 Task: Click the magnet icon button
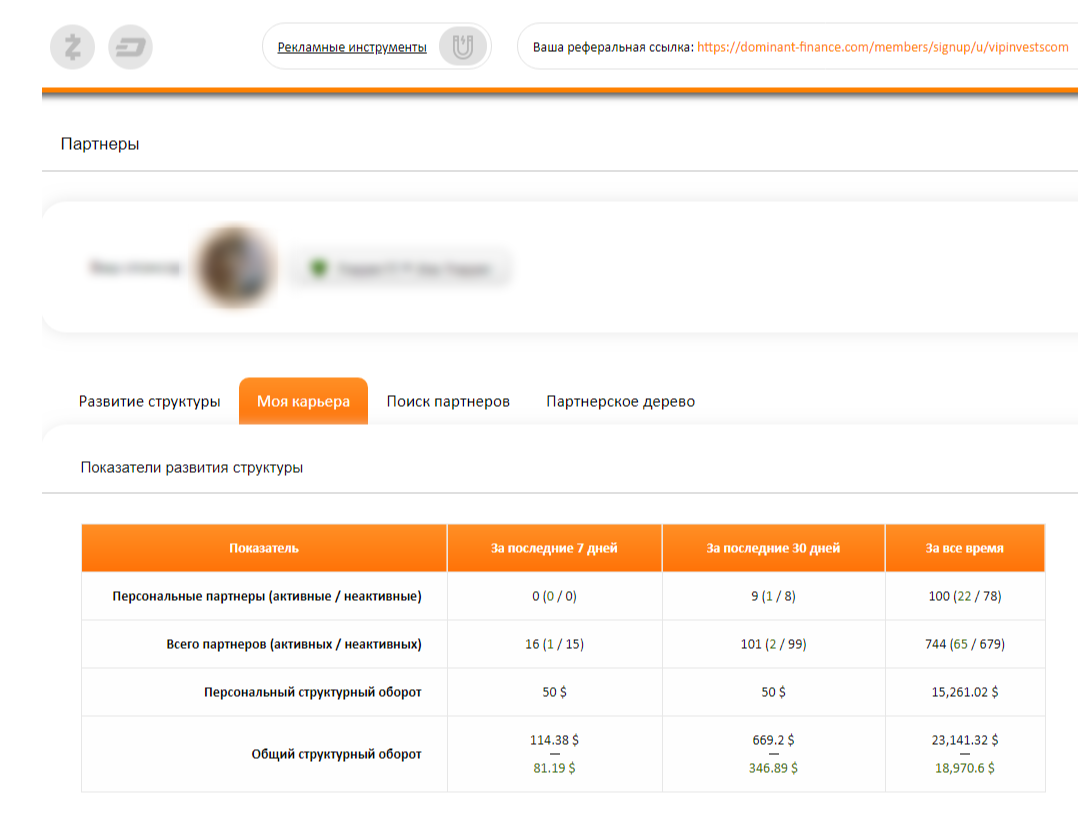(x=462, y=47)
